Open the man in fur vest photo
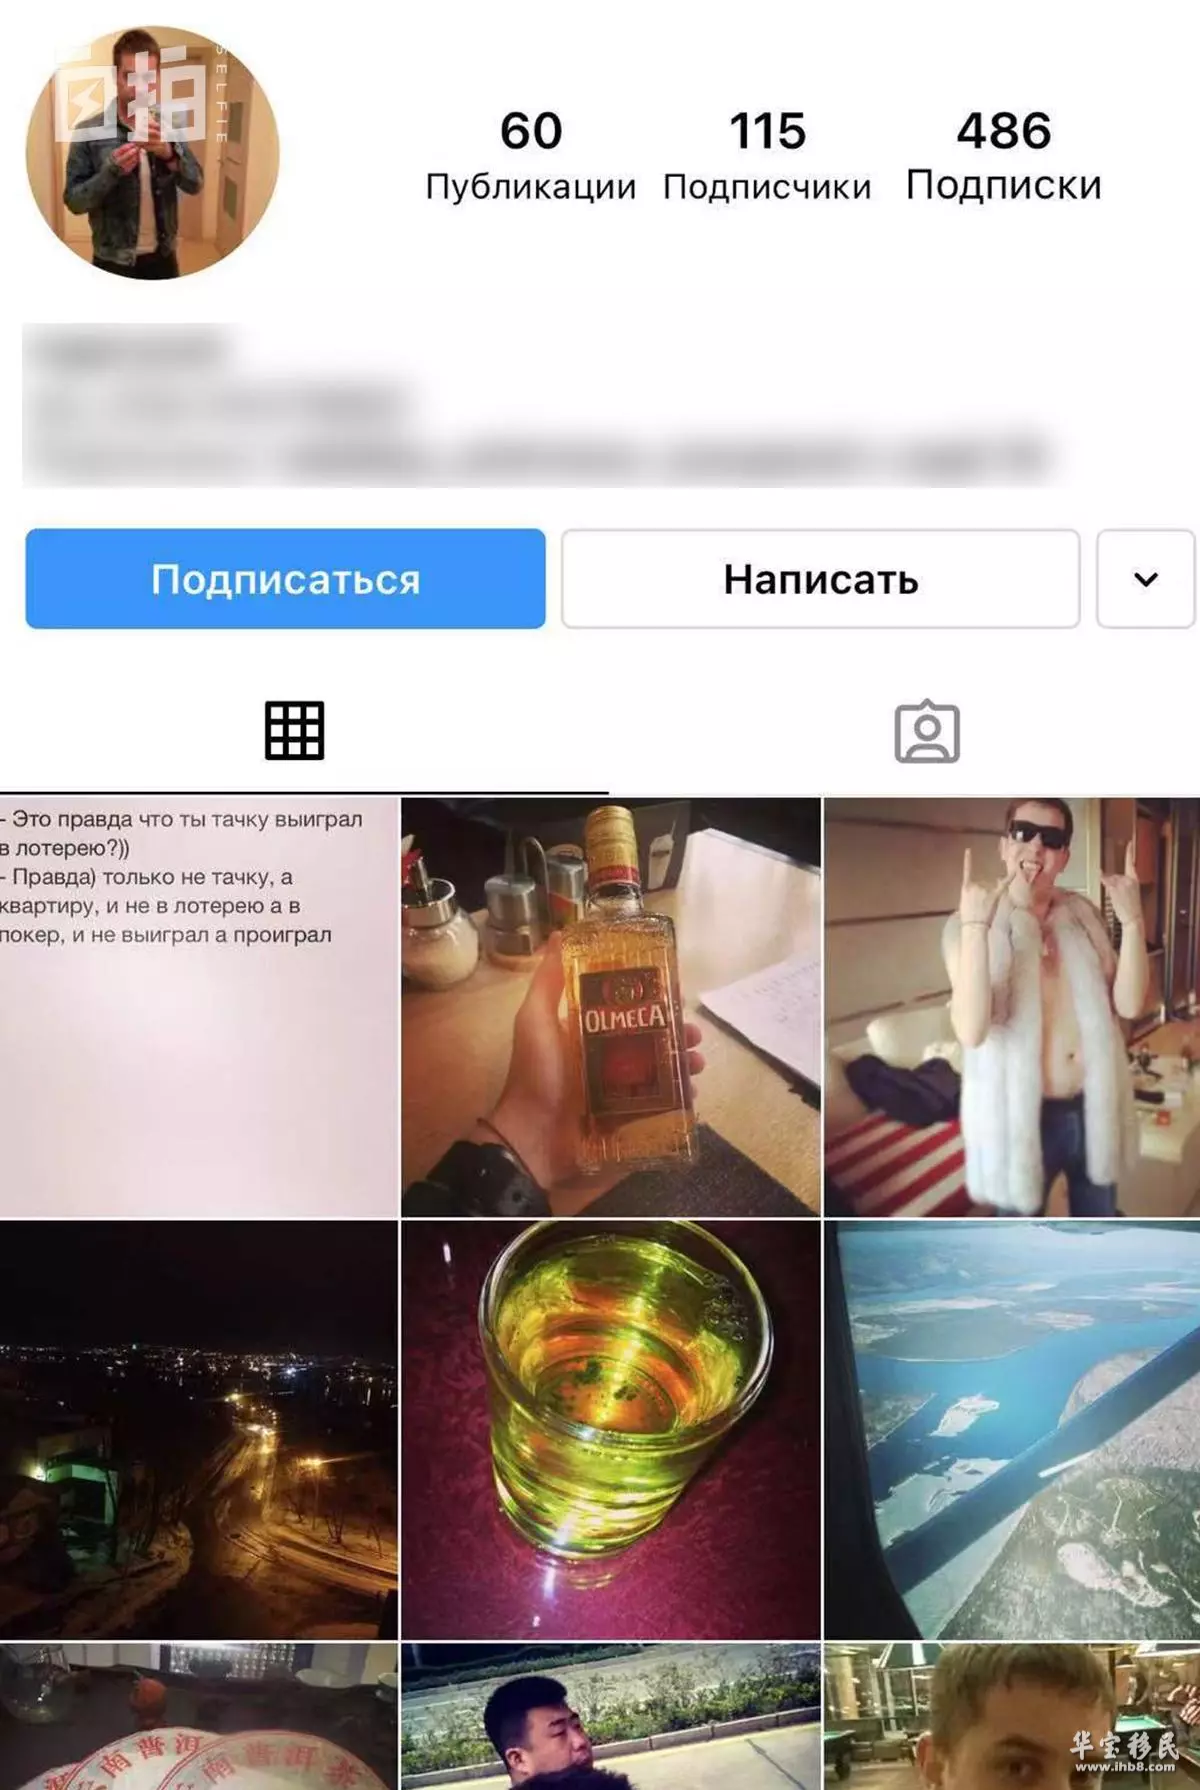The height and width of the screenshot is (1790, 1200). coord(1012,1007)
